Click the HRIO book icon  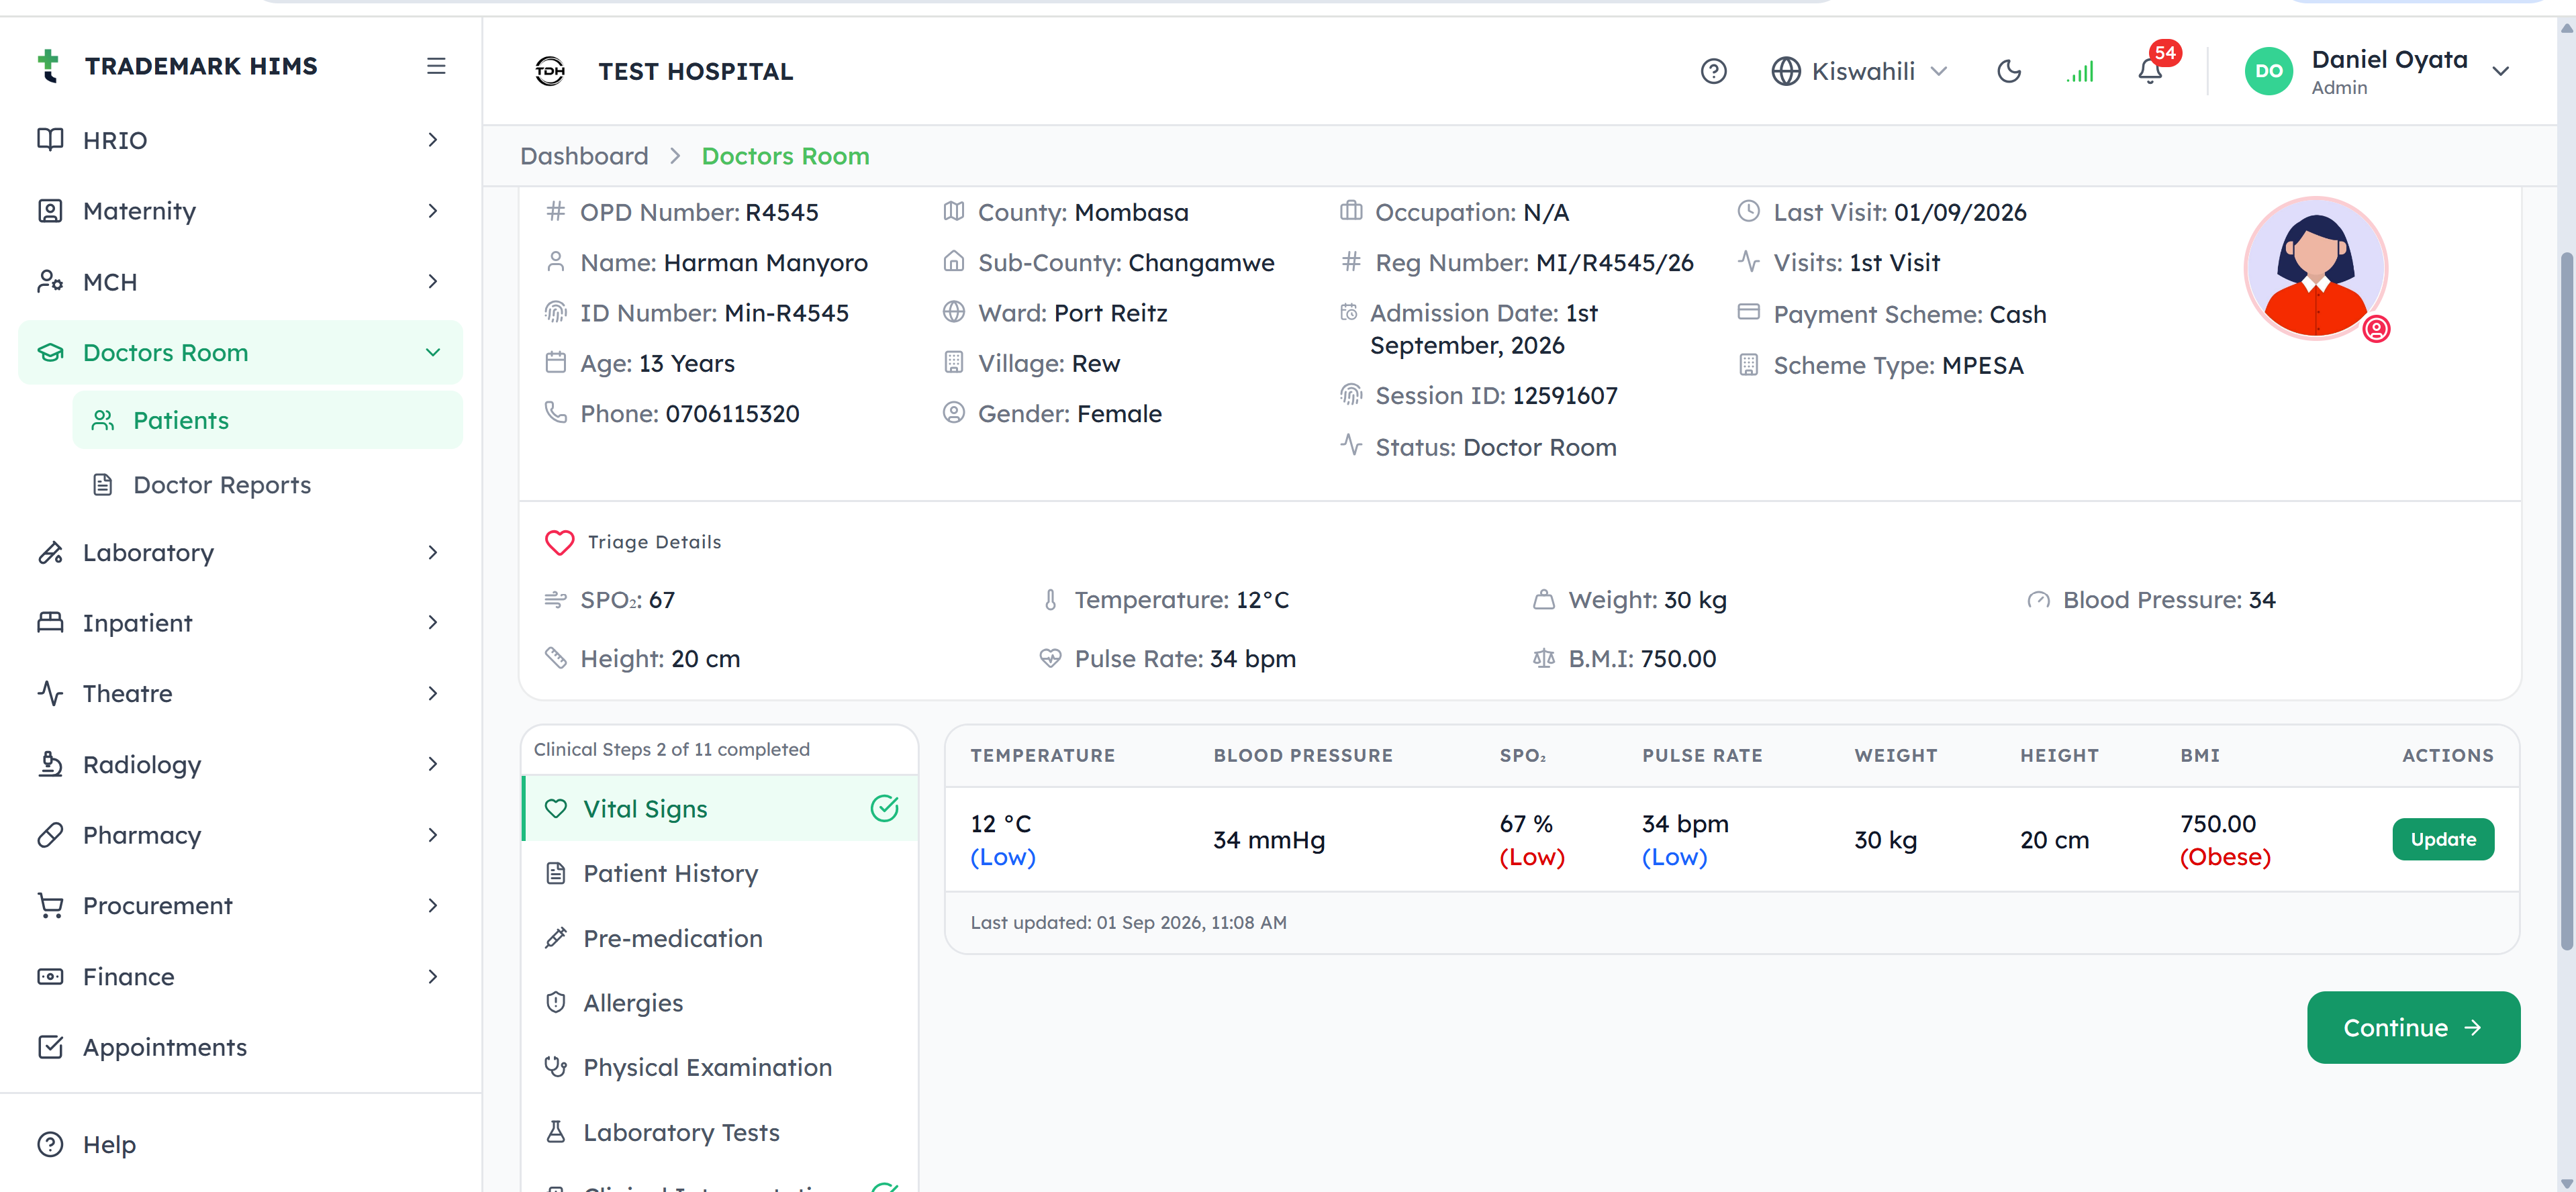pos(50,140)
